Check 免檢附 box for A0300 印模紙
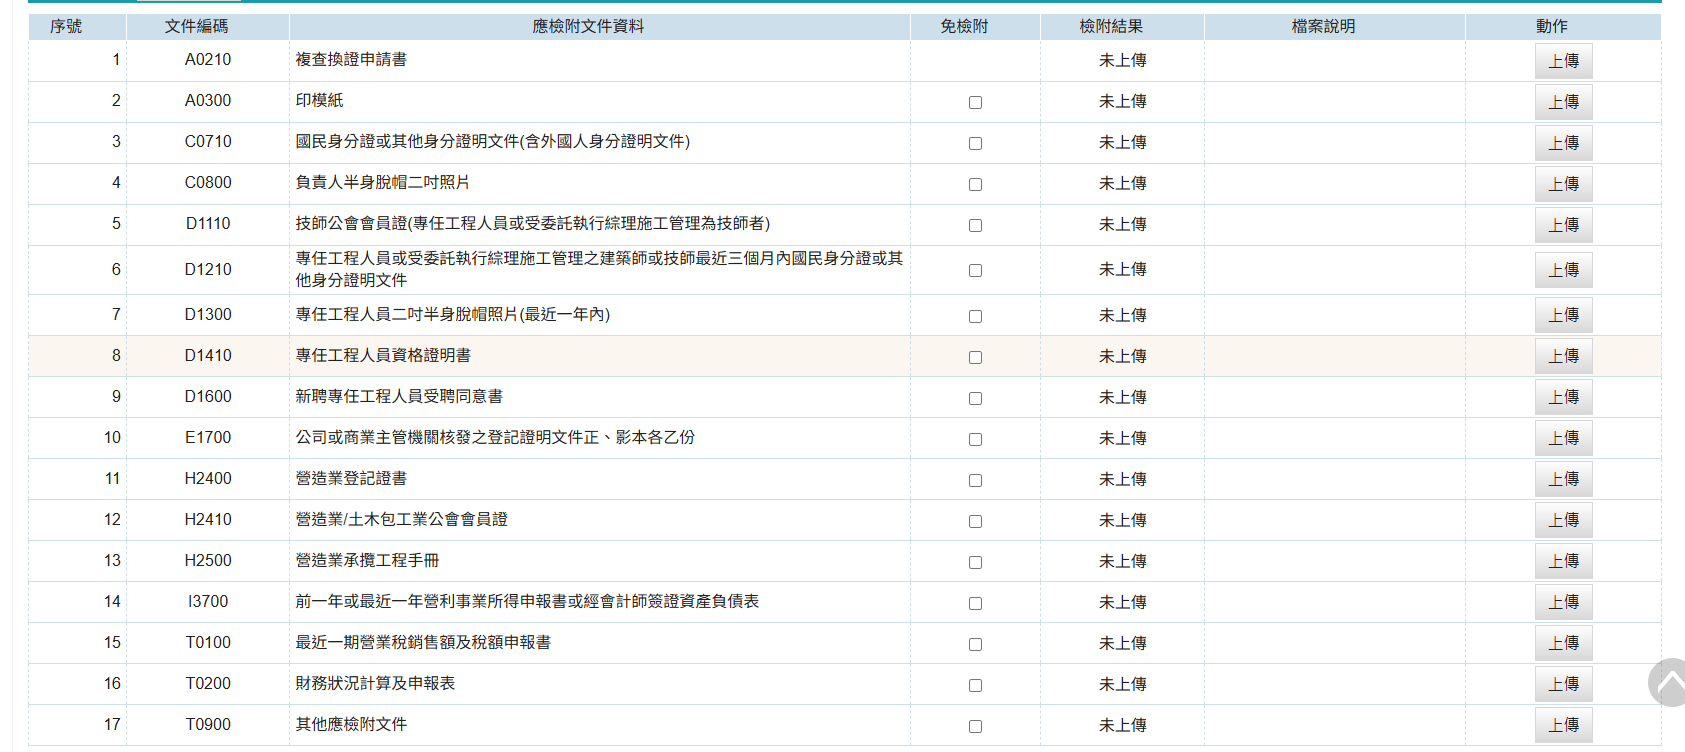 point(975,102)
